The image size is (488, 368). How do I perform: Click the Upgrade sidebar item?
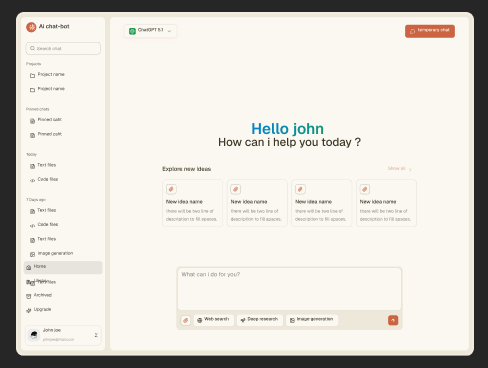[x=39, y=310]
